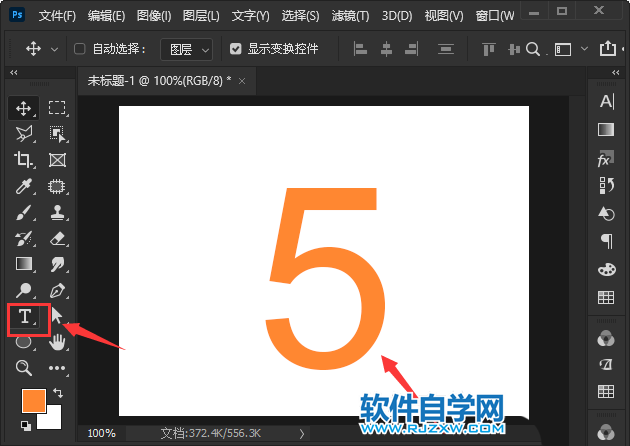The height and width of the screenshot is (446, 630).
Task: Click the Share export icon
Action: coord(608,49)
